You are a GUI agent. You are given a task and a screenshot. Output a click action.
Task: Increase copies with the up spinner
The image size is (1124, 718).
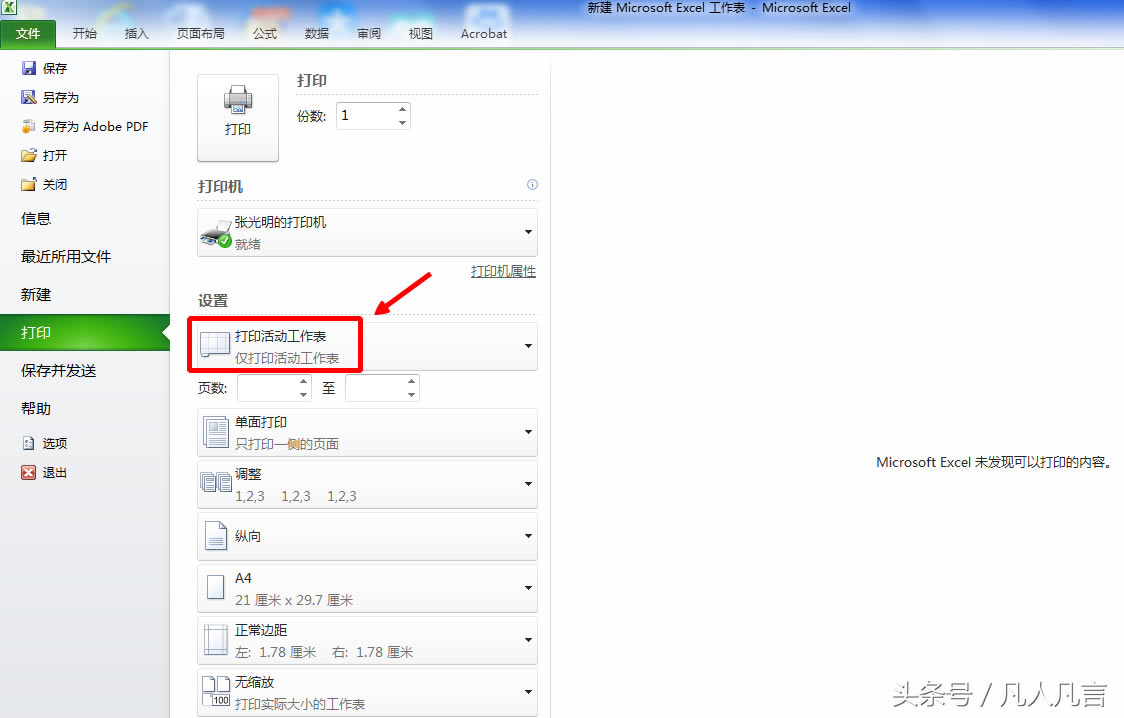(403, 109)
